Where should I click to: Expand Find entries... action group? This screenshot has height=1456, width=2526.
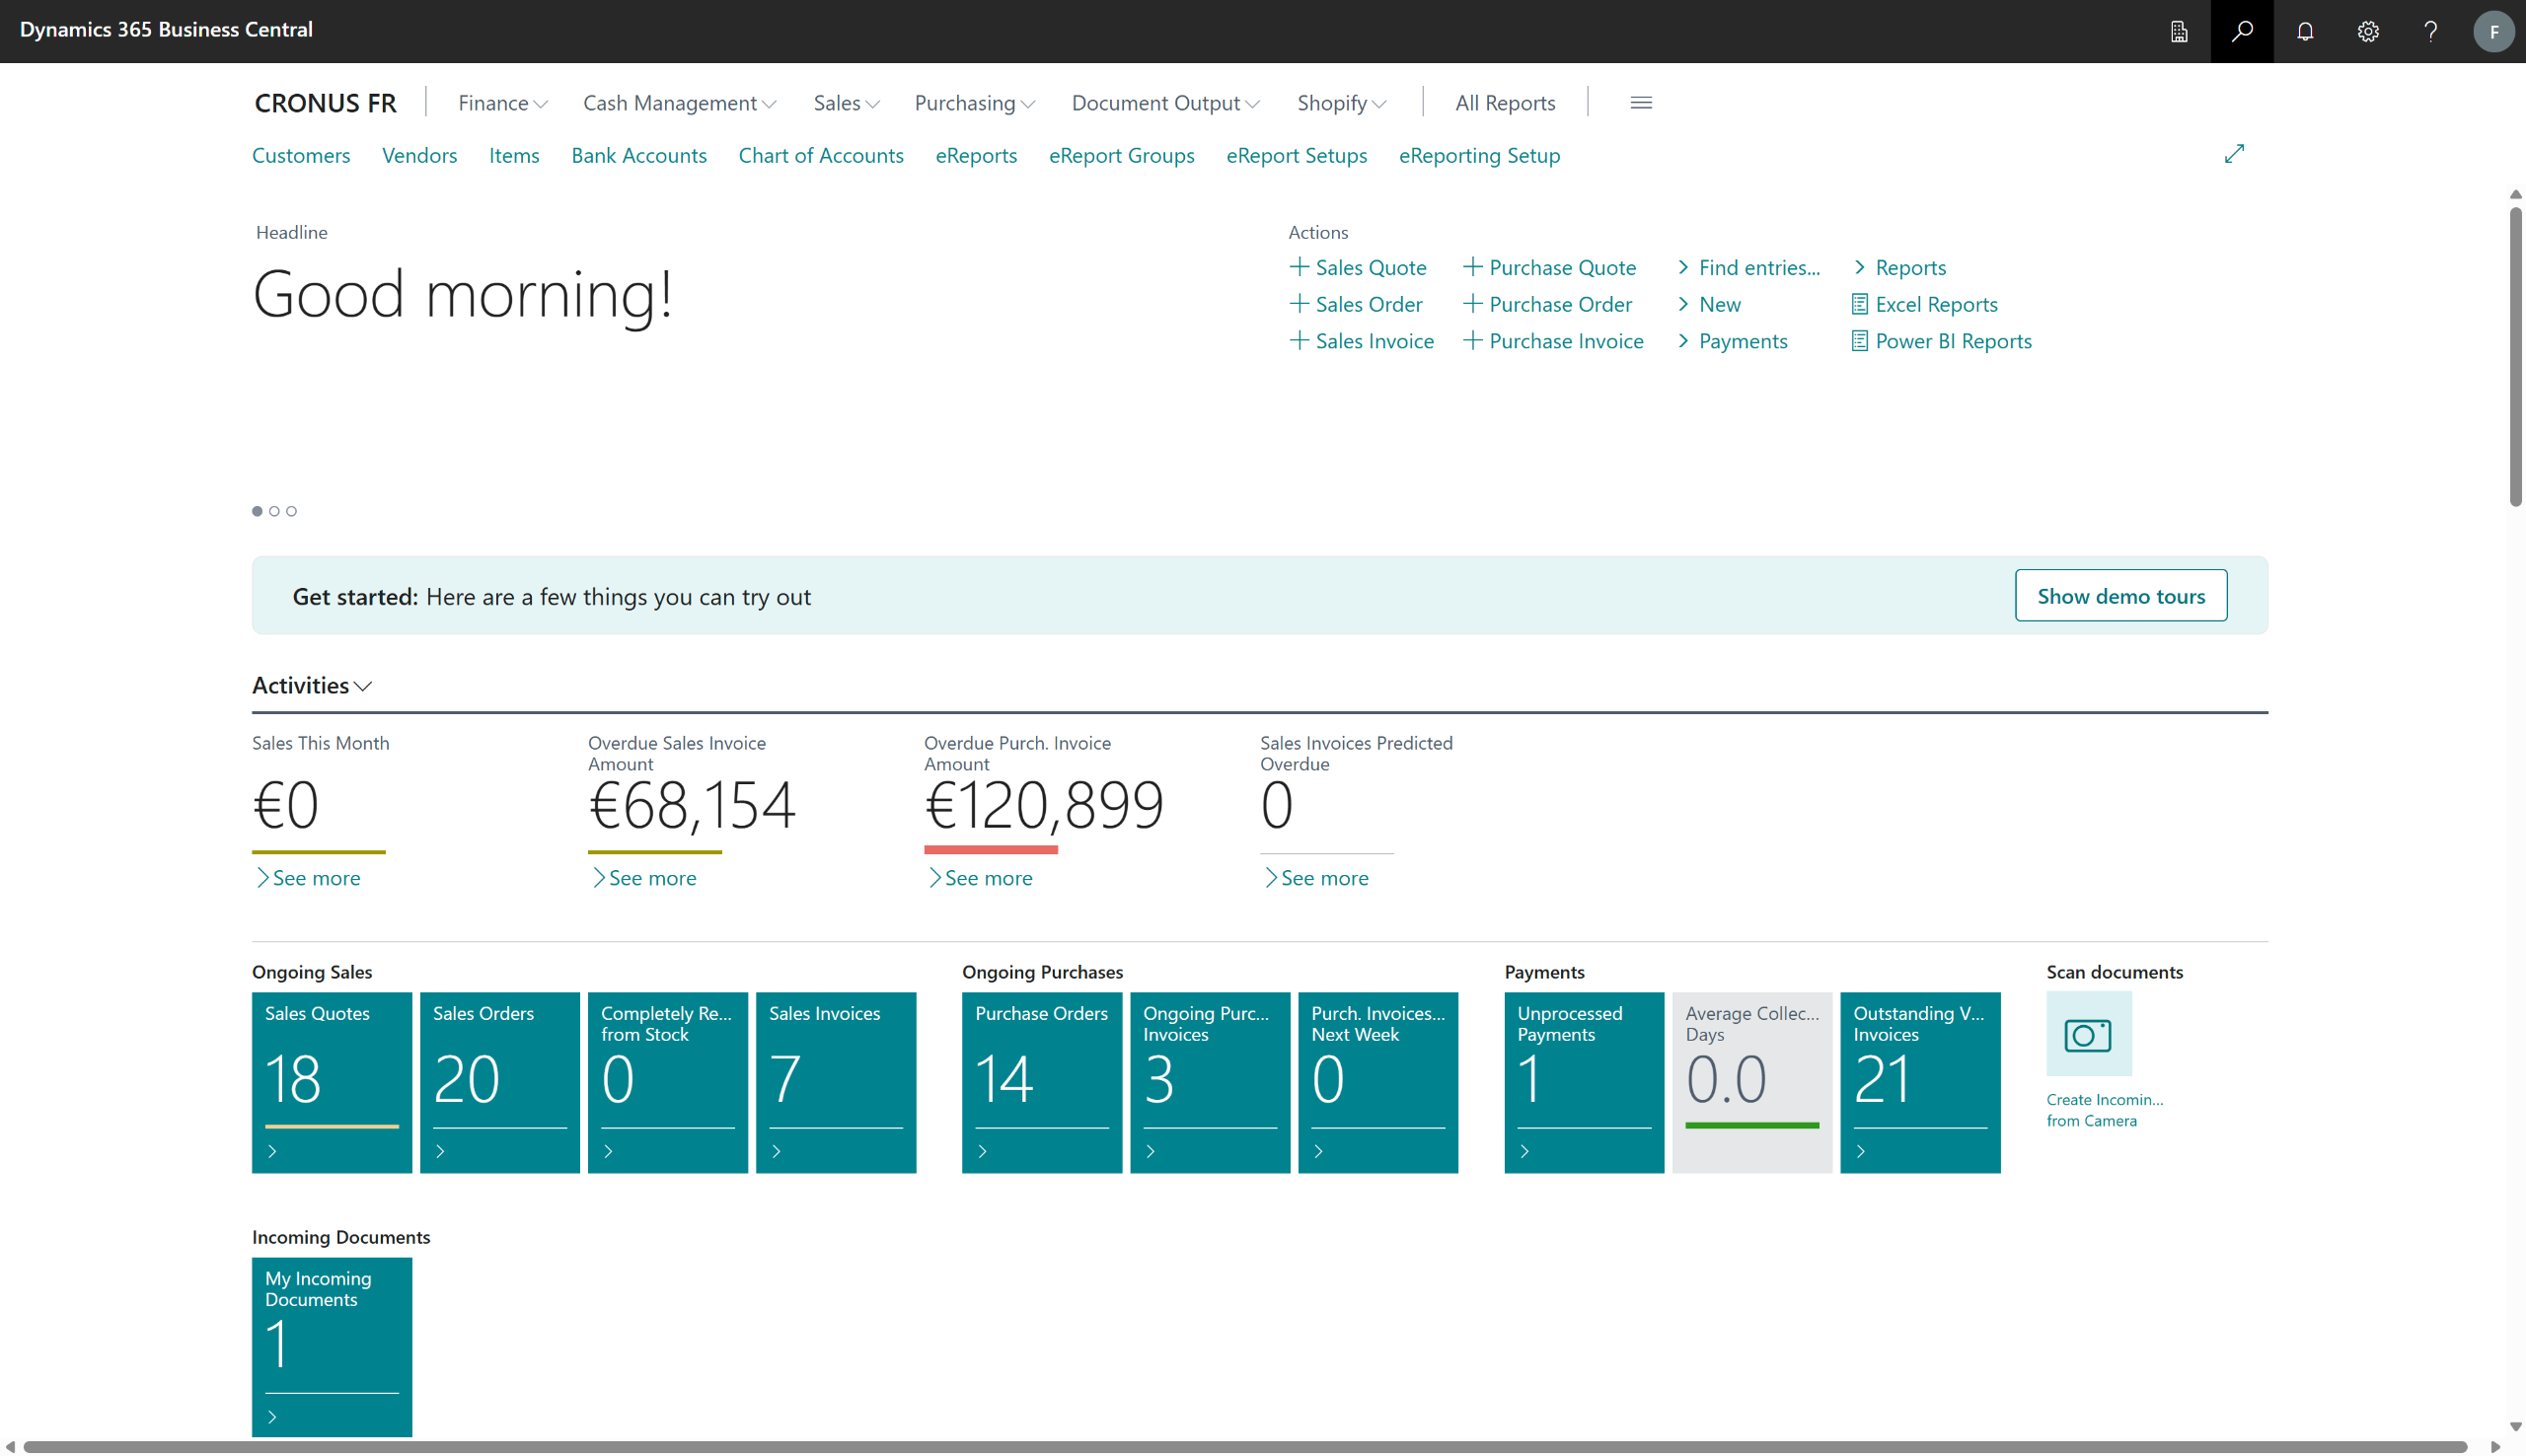[1748, 267]
